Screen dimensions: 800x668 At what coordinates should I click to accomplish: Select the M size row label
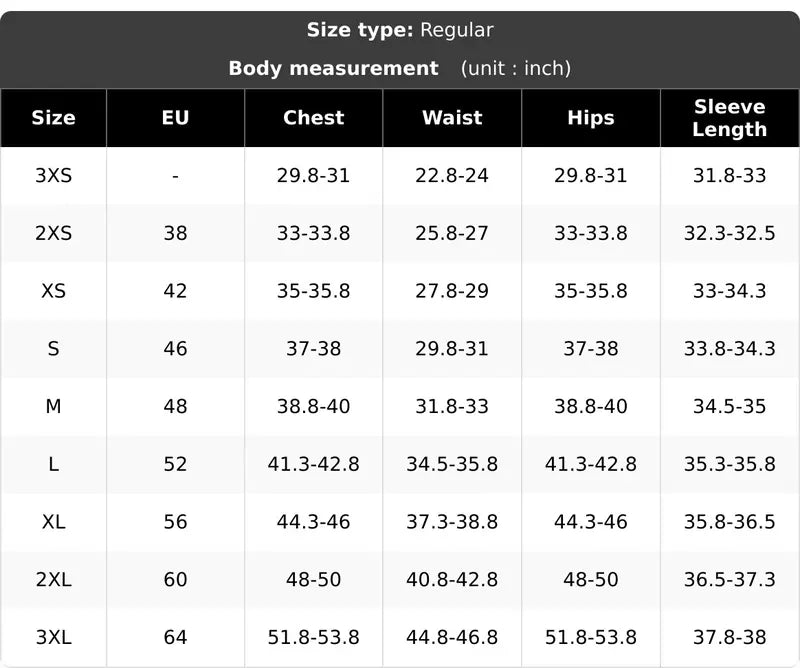(x=54, y=406)
